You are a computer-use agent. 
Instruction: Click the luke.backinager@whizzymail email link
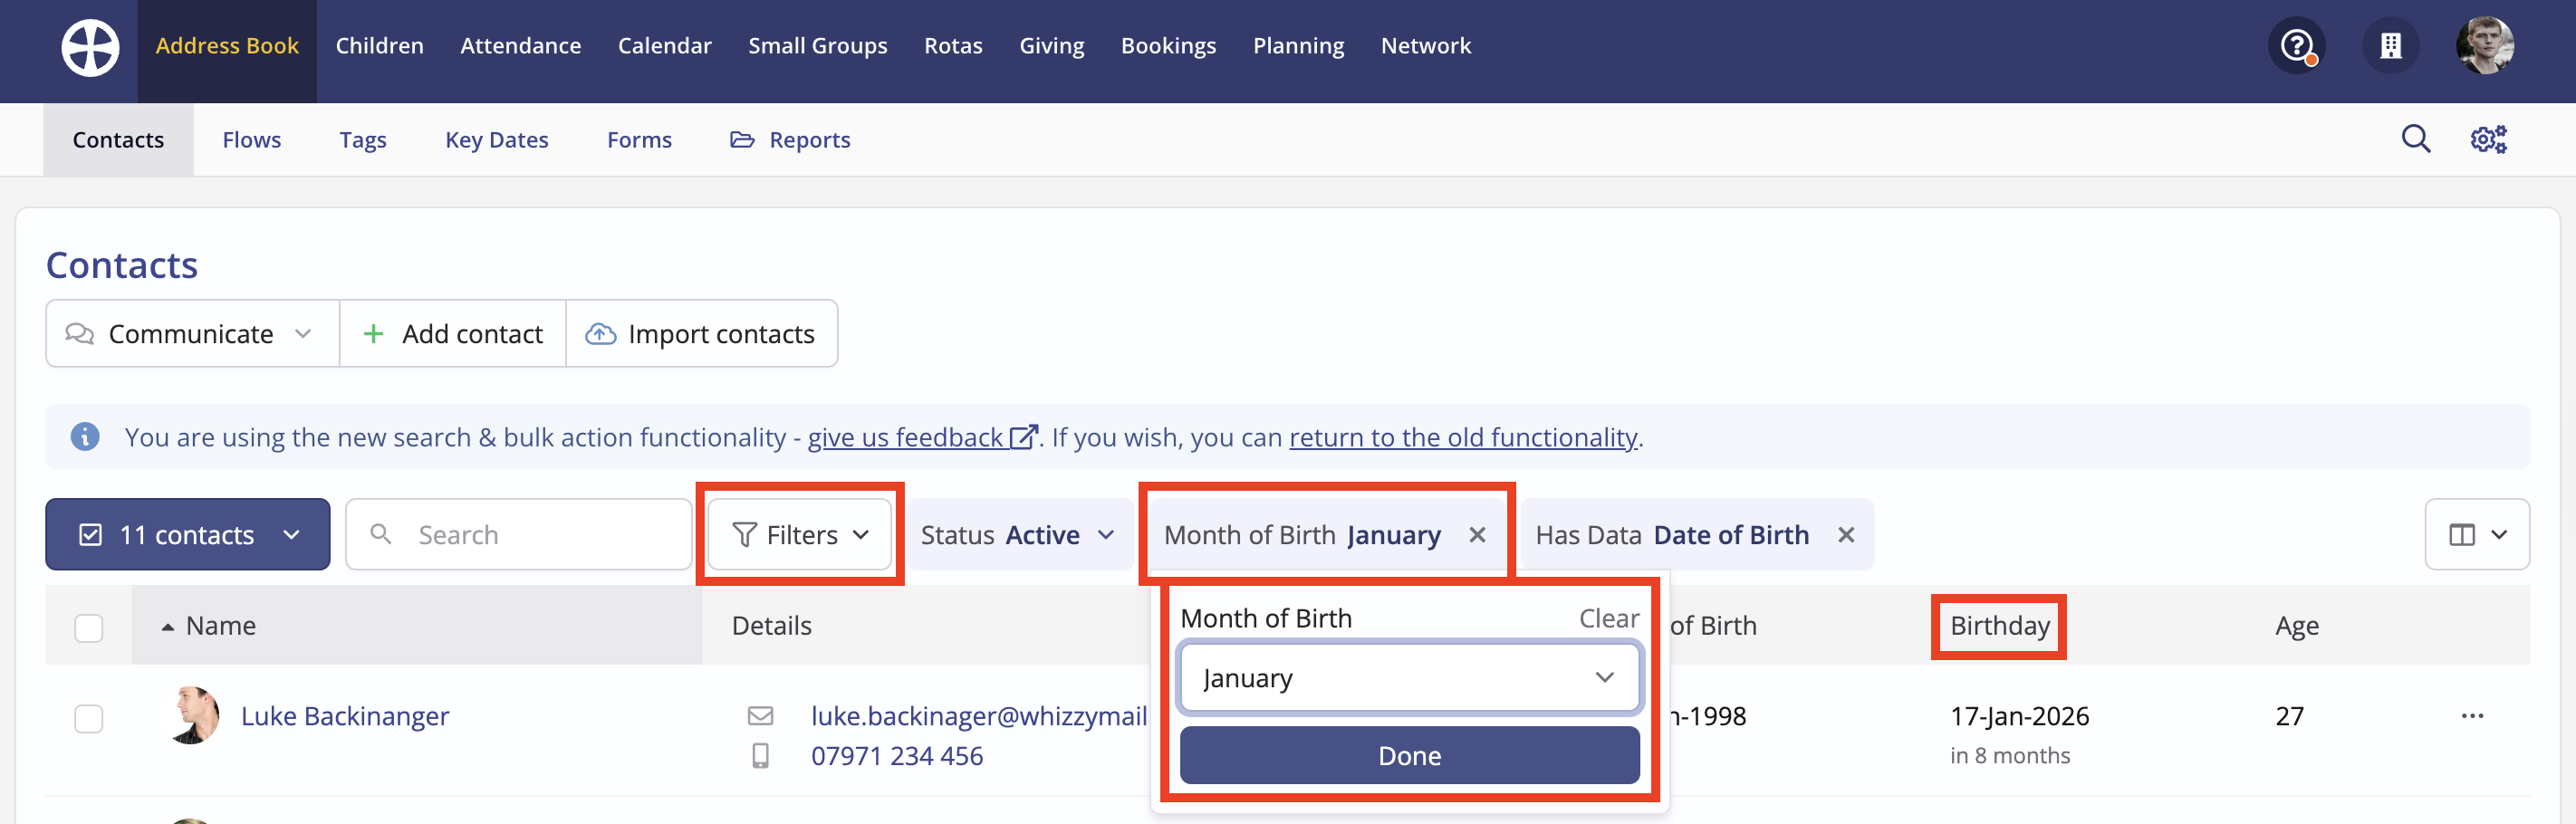click(978, 716)
